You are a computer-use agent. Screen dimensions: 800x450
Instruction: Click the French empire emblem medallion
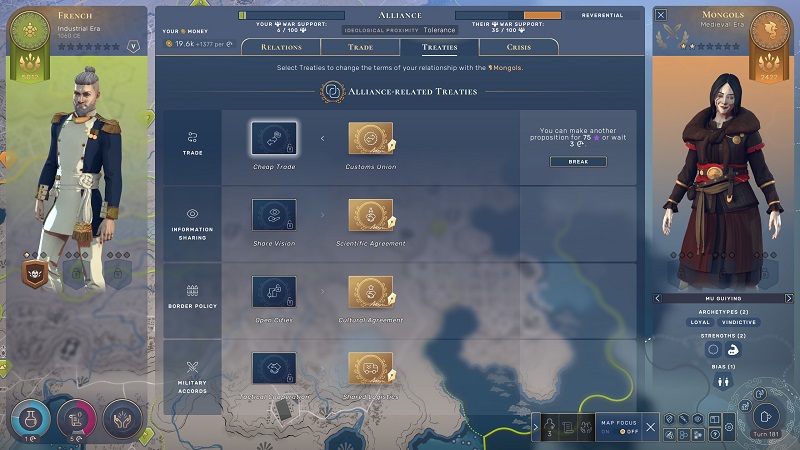click(x=30, y=30)
